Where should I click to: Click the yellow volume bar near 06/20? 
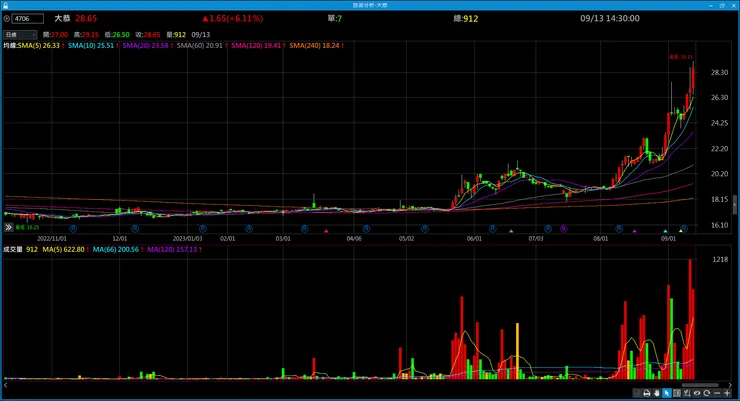[517, 351]
